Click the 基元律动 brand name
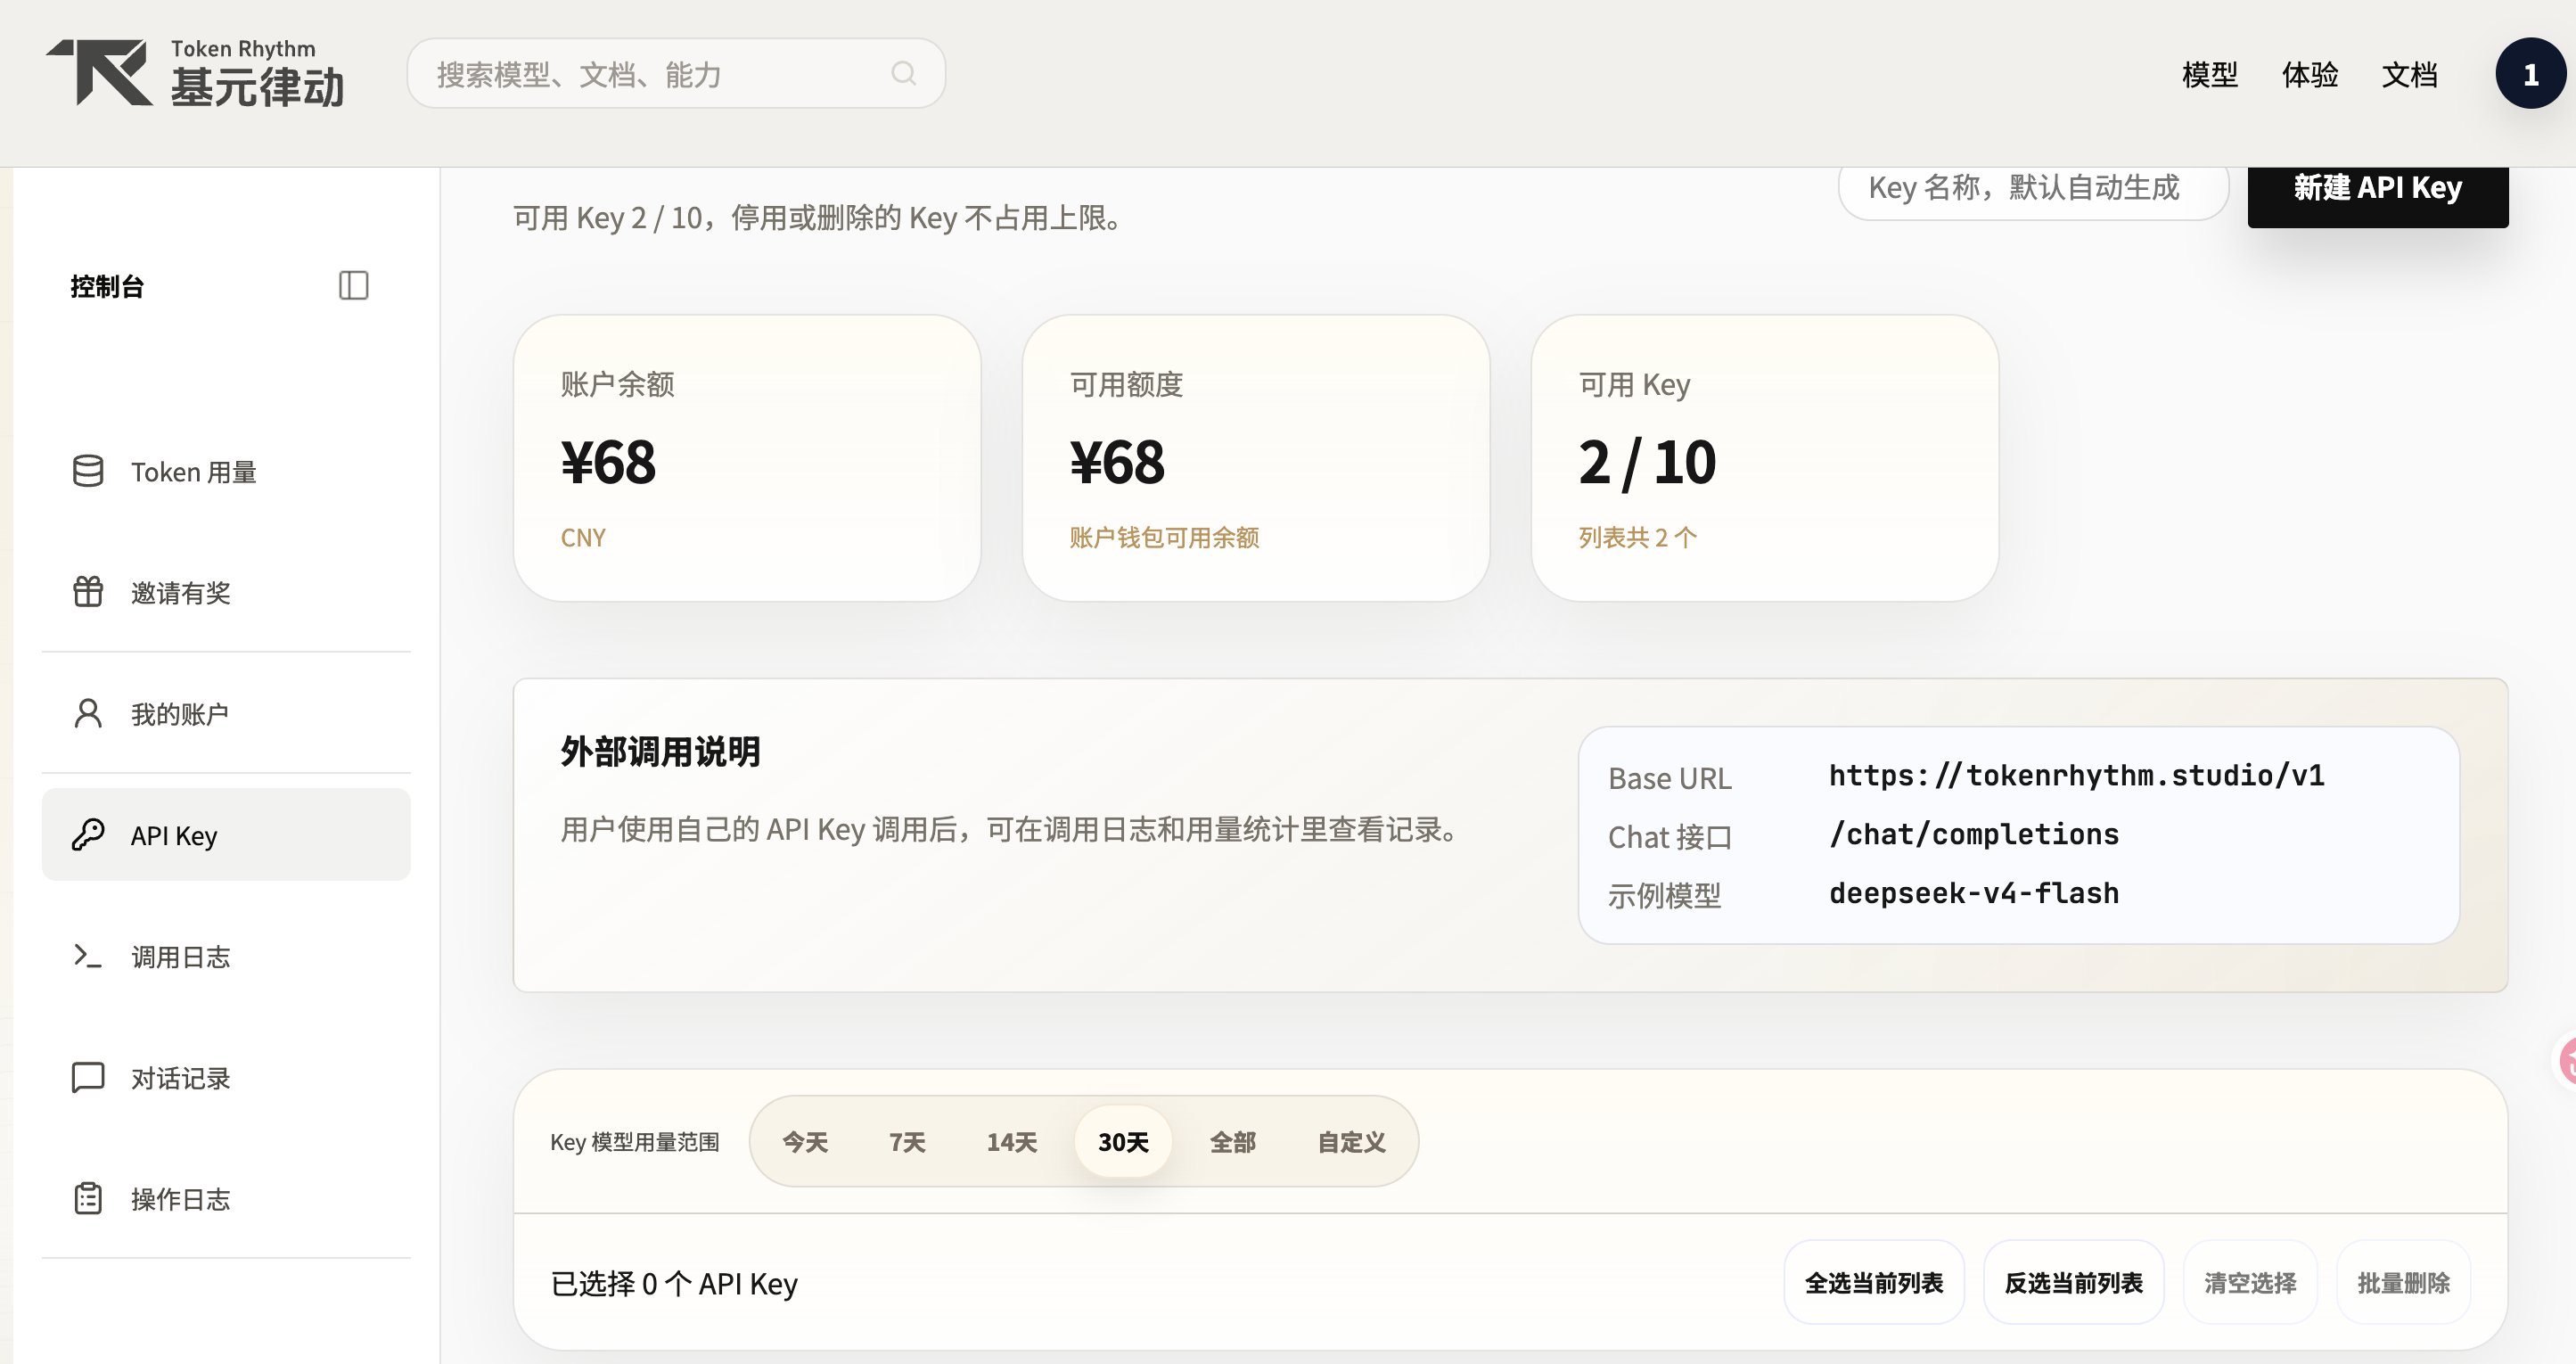 pyautogui.click(x=257, y=87)
